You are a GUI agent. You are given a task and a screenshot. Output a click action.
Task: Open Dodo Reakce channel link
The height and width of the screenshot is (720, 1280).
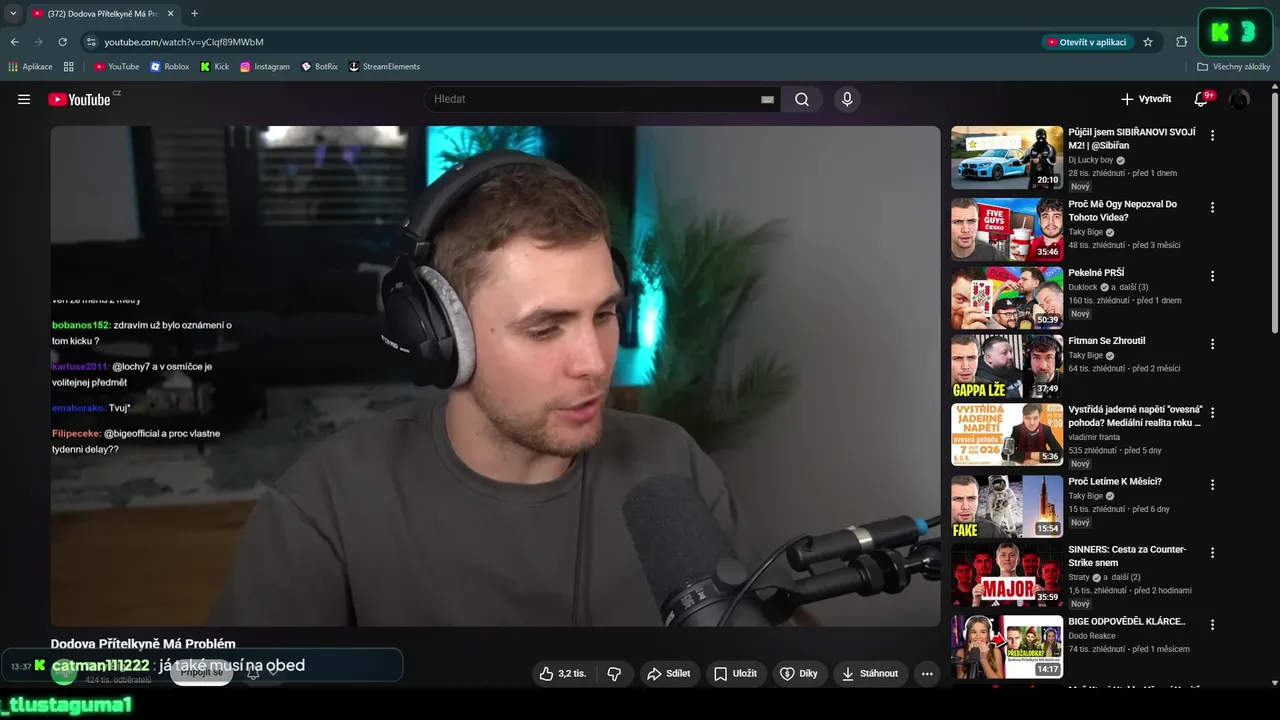(1091, 635)
